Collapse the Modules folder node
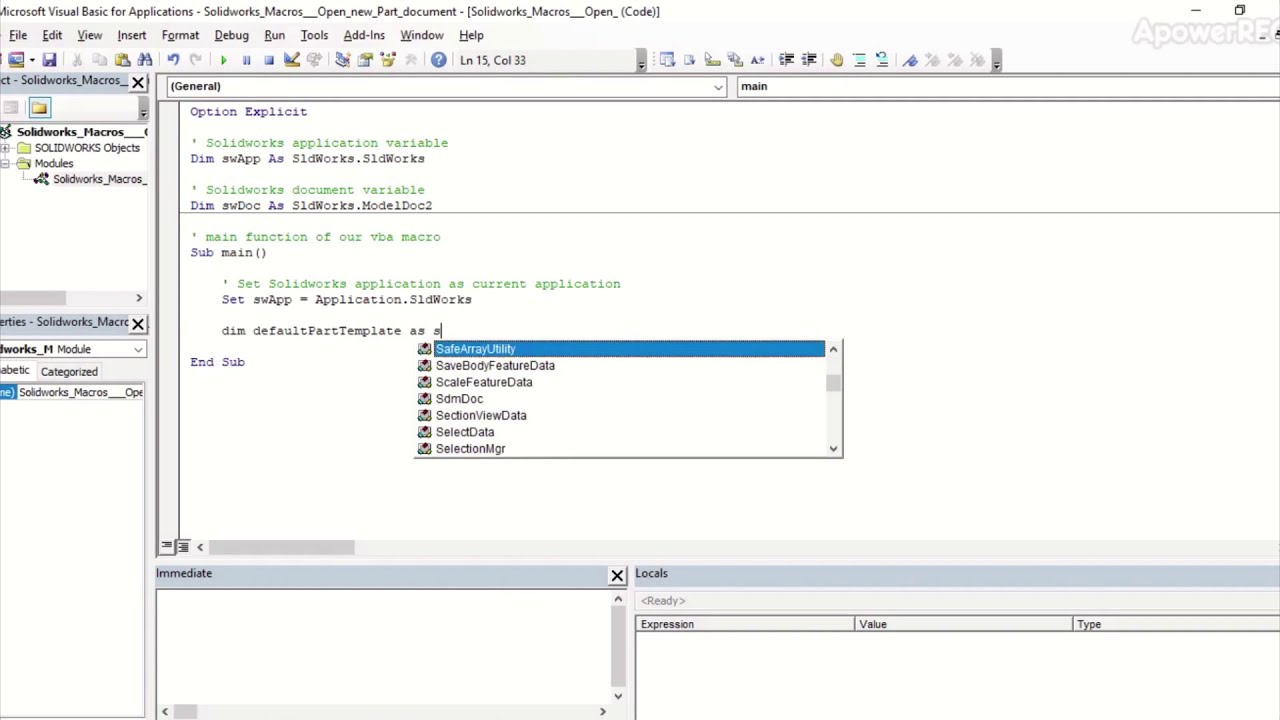 click(6, 164)
